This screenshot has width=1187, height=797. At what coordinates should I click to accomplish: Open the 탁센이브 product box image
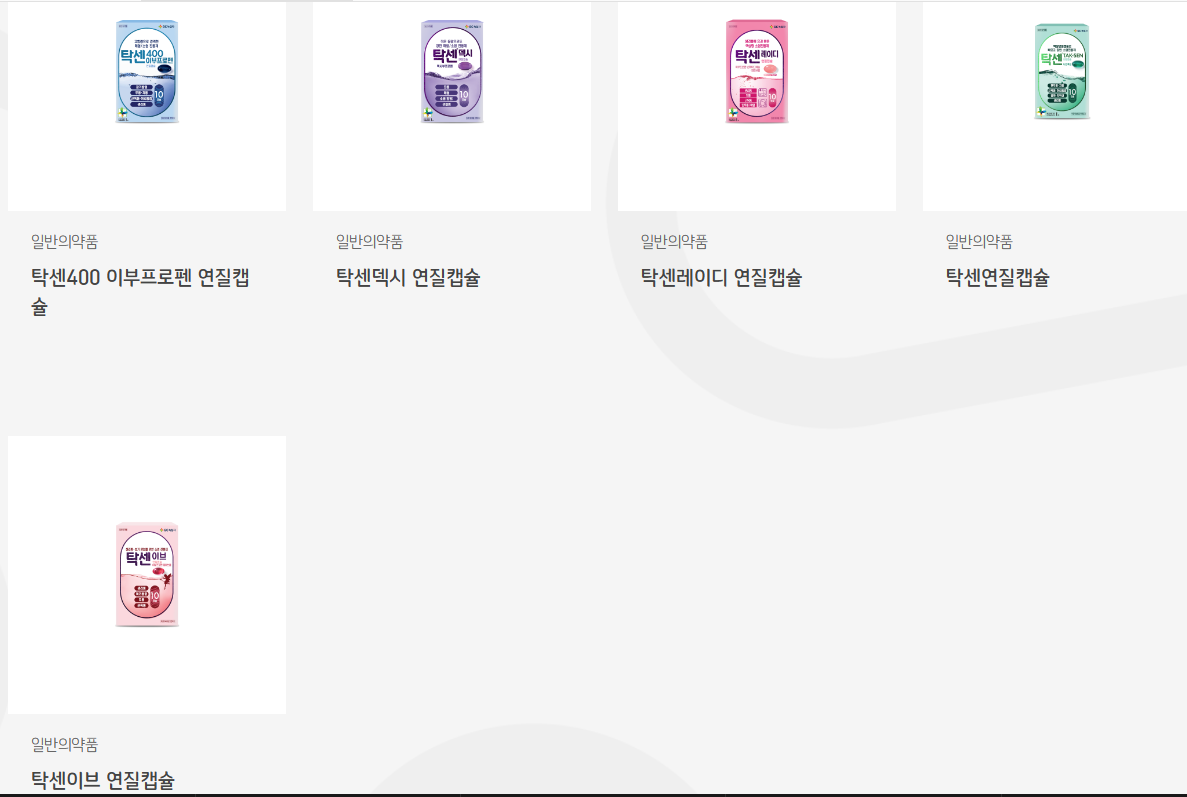(147, 574)
